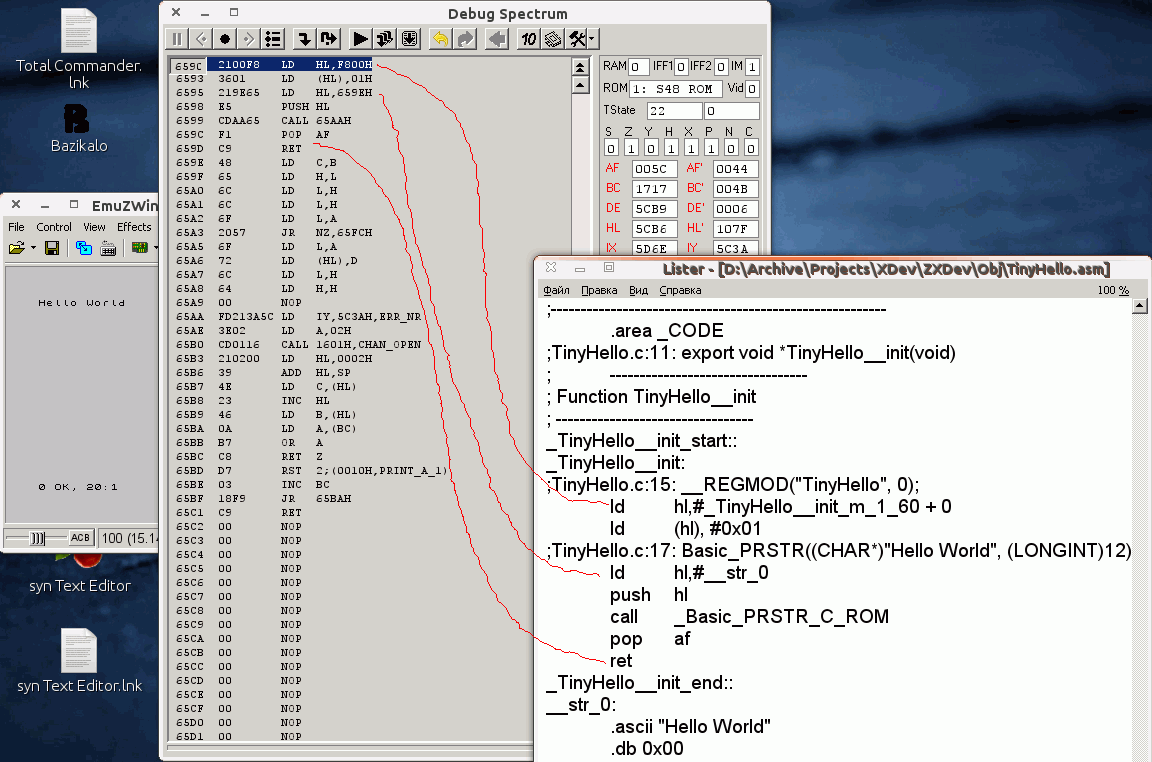
Task: Click the HL' register field 107F
Action: tap(735, 229)
